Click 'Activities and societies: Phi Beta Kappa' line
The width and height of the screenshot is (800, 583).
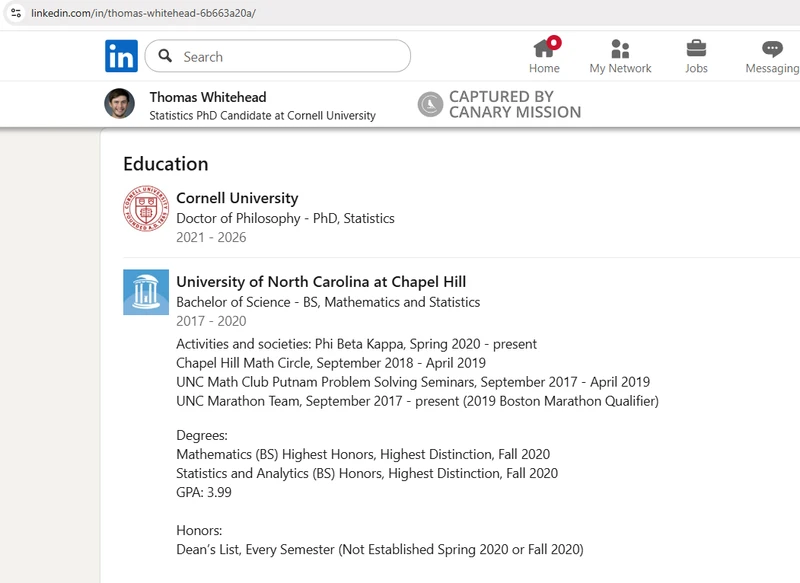[356, 344]
